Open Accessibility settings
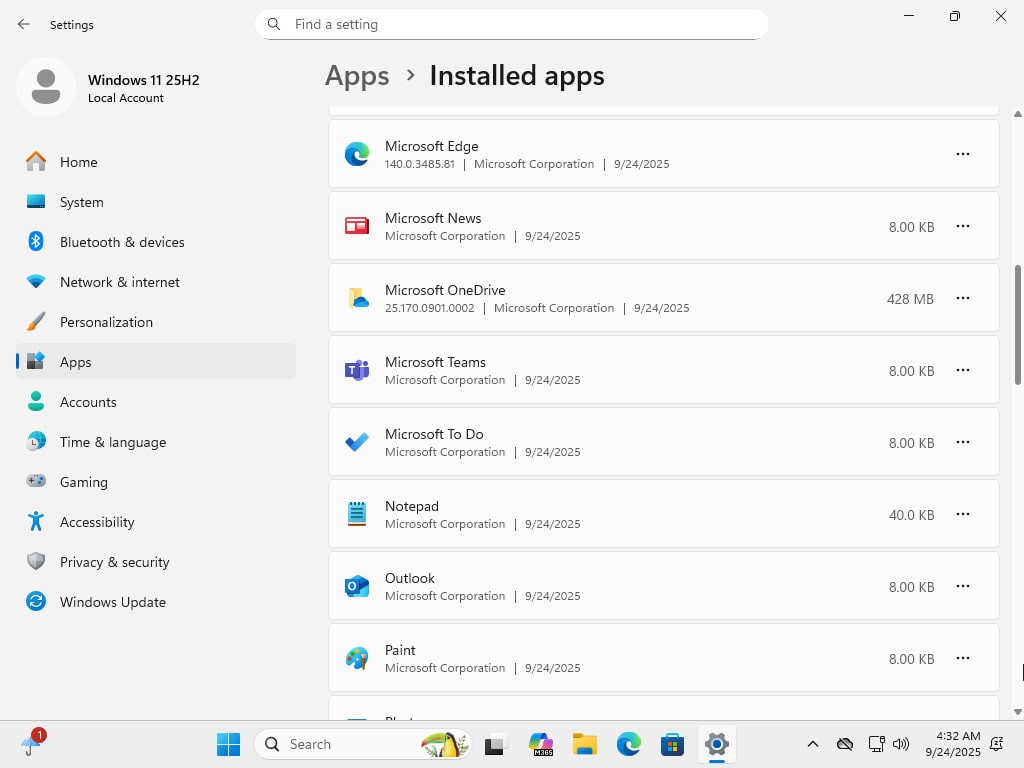 (156, 522)
